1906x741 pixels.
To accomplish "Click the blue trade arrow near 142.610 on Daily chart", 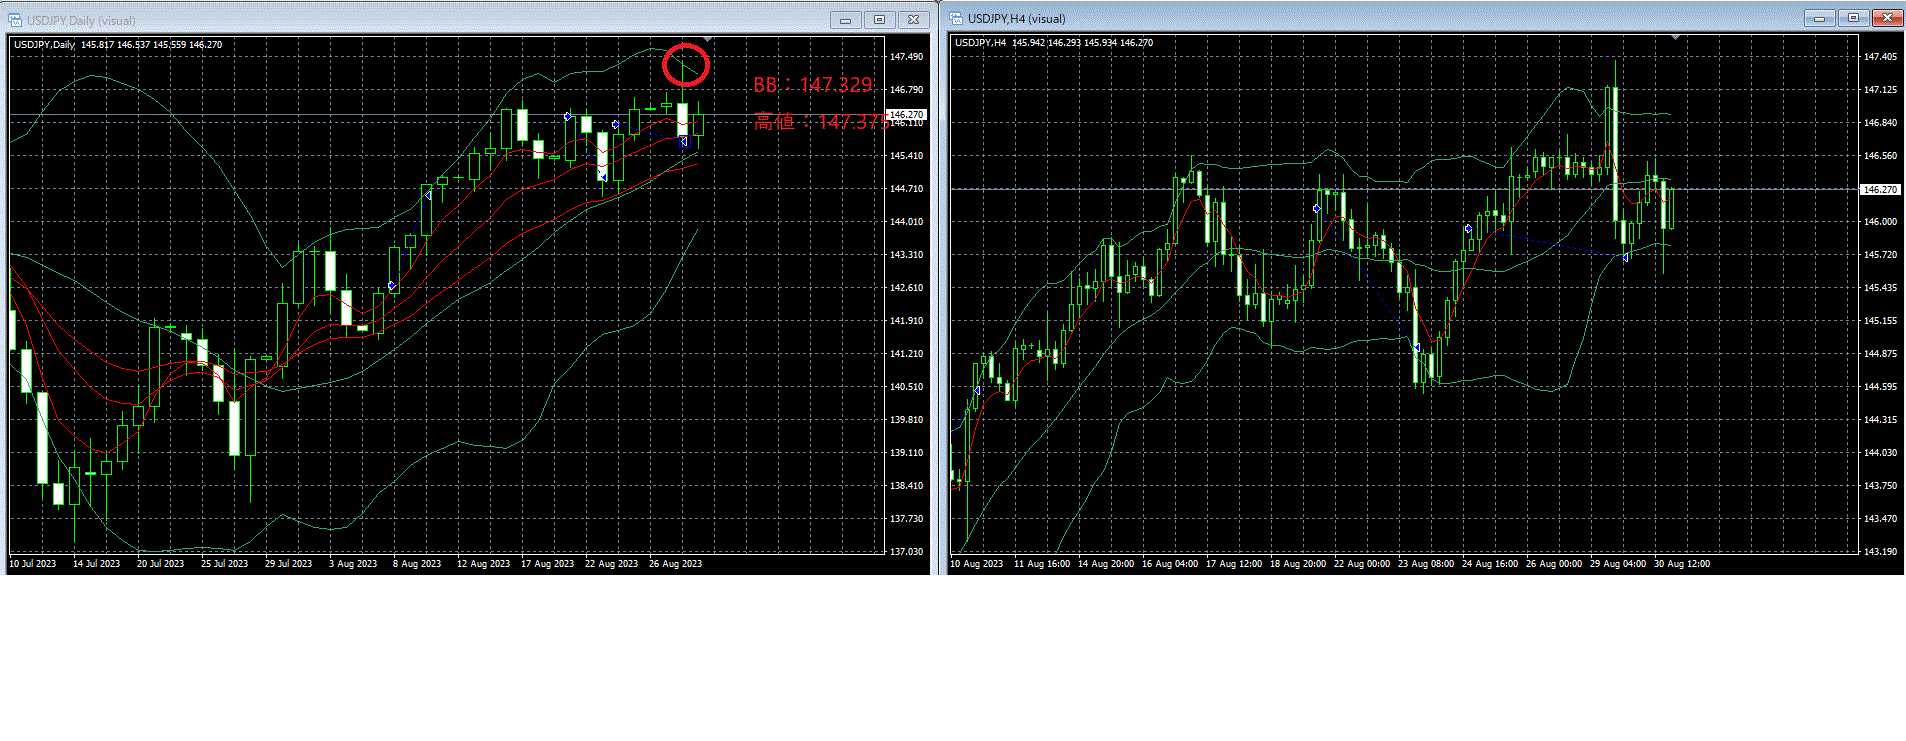I will click(x=391, y=286).
